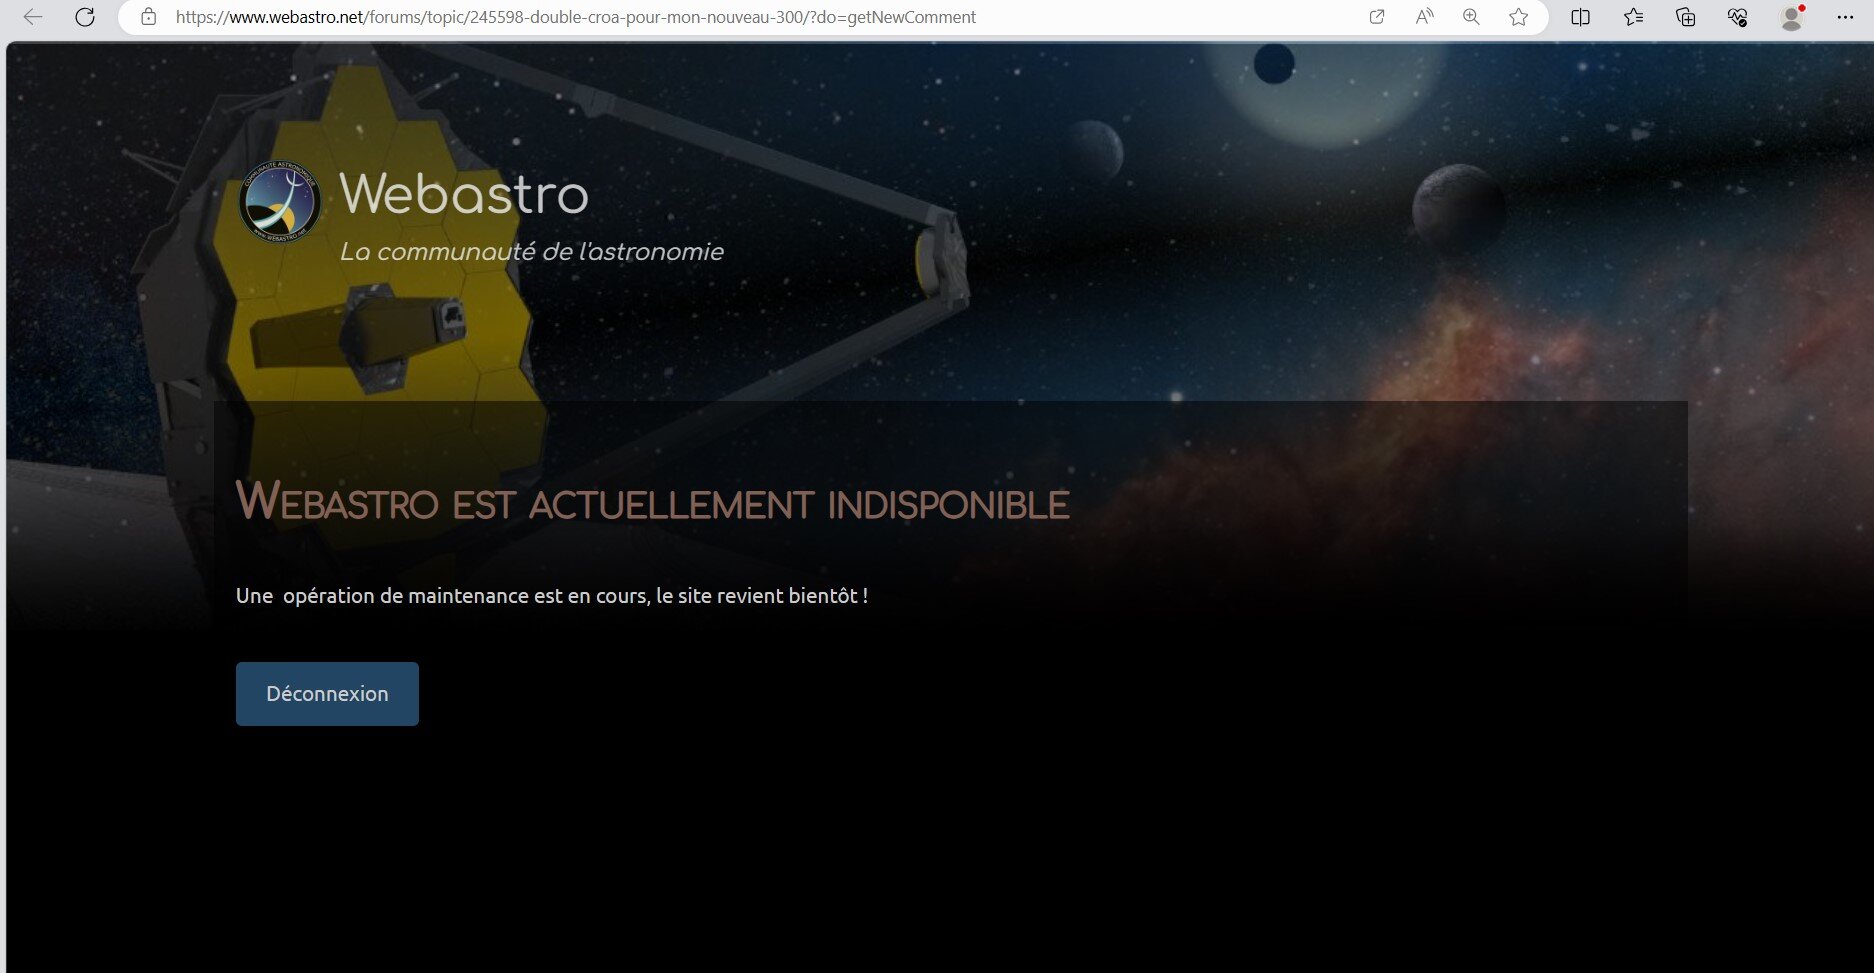The height and width of the screenshot is (973, 1874).
Task: Click the maintenance message text
Action: [x=552, y=596]
